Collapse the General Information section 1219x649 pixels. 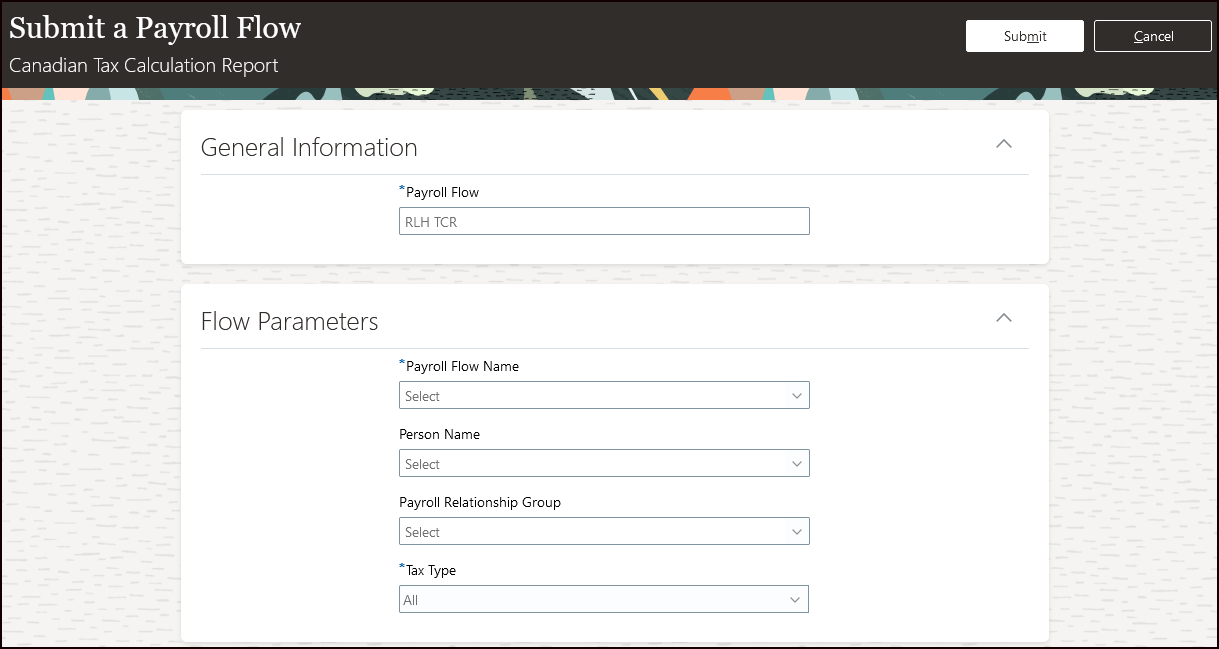pos(1004,144)
